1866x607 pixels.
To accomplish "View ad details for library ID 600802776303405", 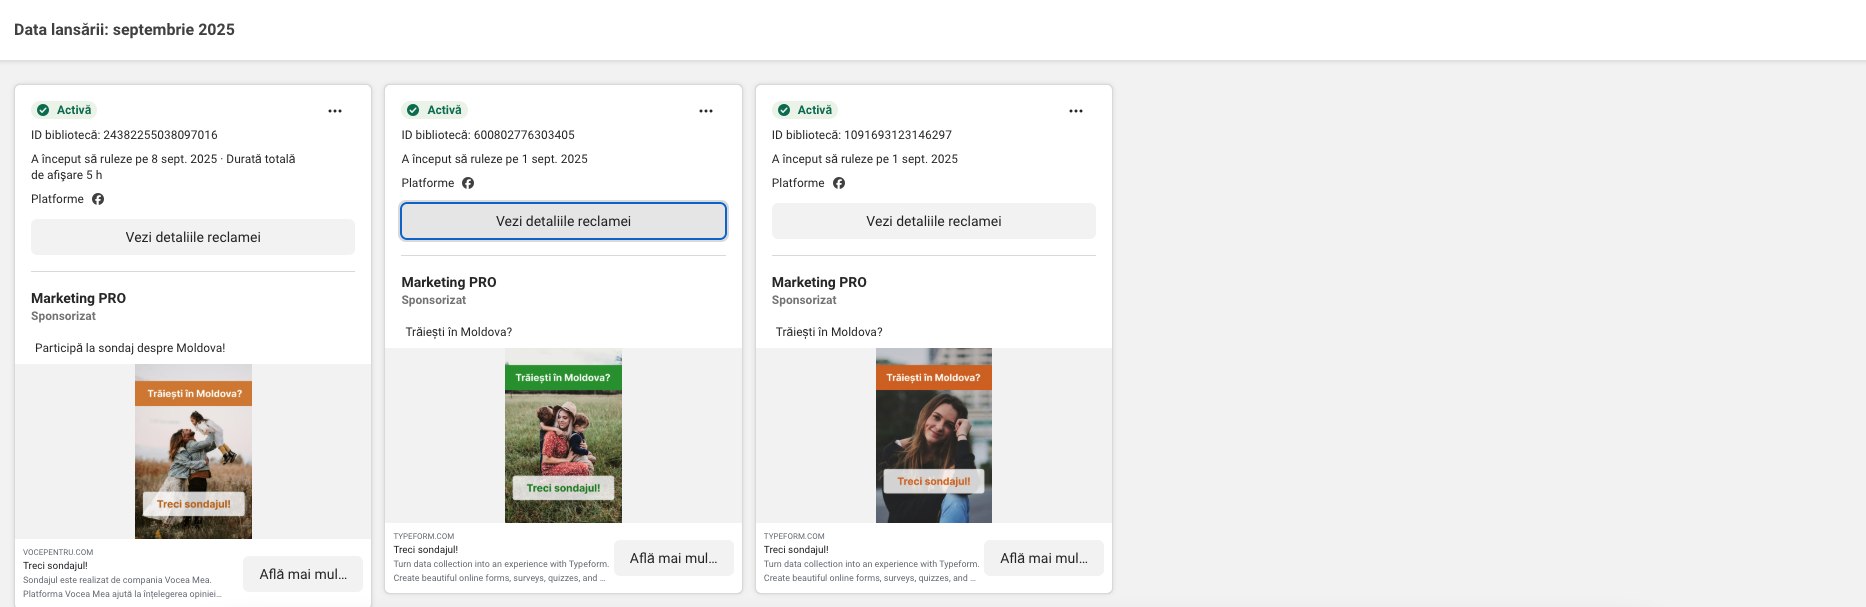I will (x=563, y=221).
